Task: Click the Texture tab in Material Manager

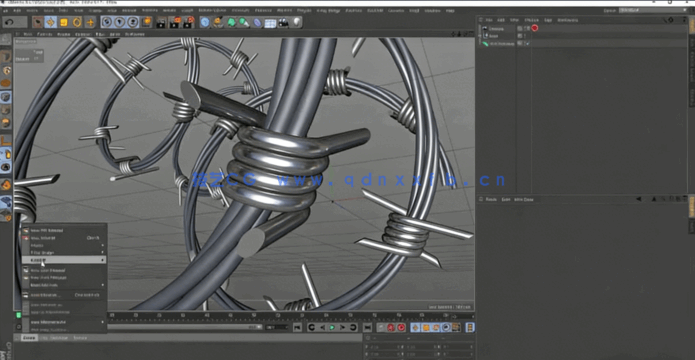Action: (x=80, y=338)
